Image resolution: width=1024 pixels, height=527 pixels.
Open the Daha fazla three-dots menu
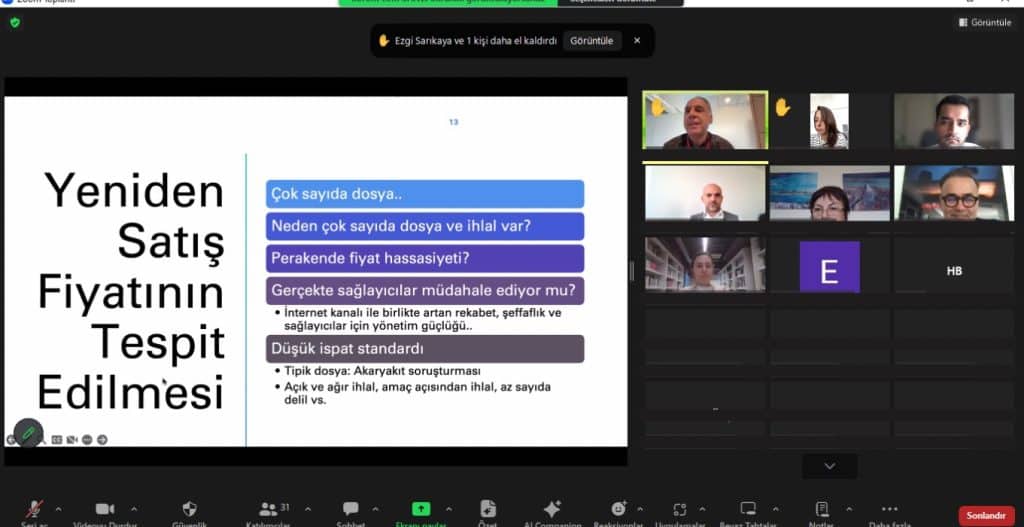click(x=889, y=509)
